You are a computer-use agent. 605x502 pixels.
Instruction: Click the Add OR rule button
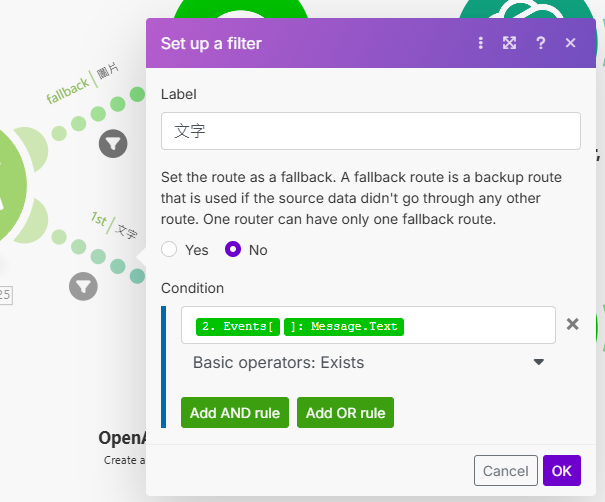pyautogui.click(x=345, y=413)
